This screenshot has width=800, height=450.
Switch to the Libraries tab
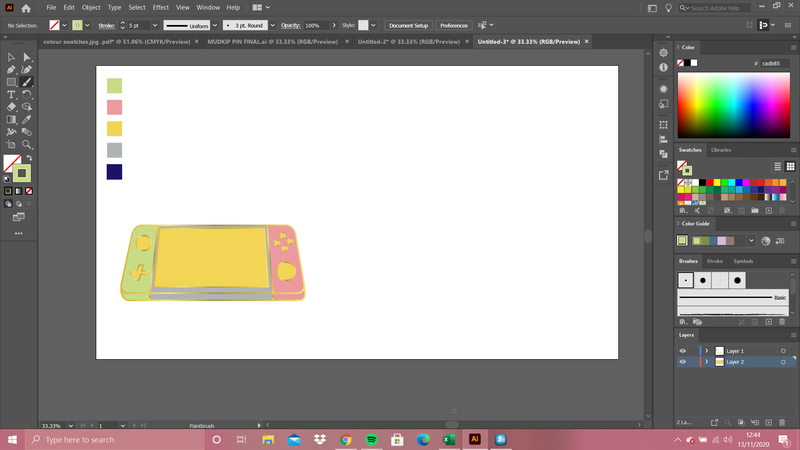tap(721, 150)
